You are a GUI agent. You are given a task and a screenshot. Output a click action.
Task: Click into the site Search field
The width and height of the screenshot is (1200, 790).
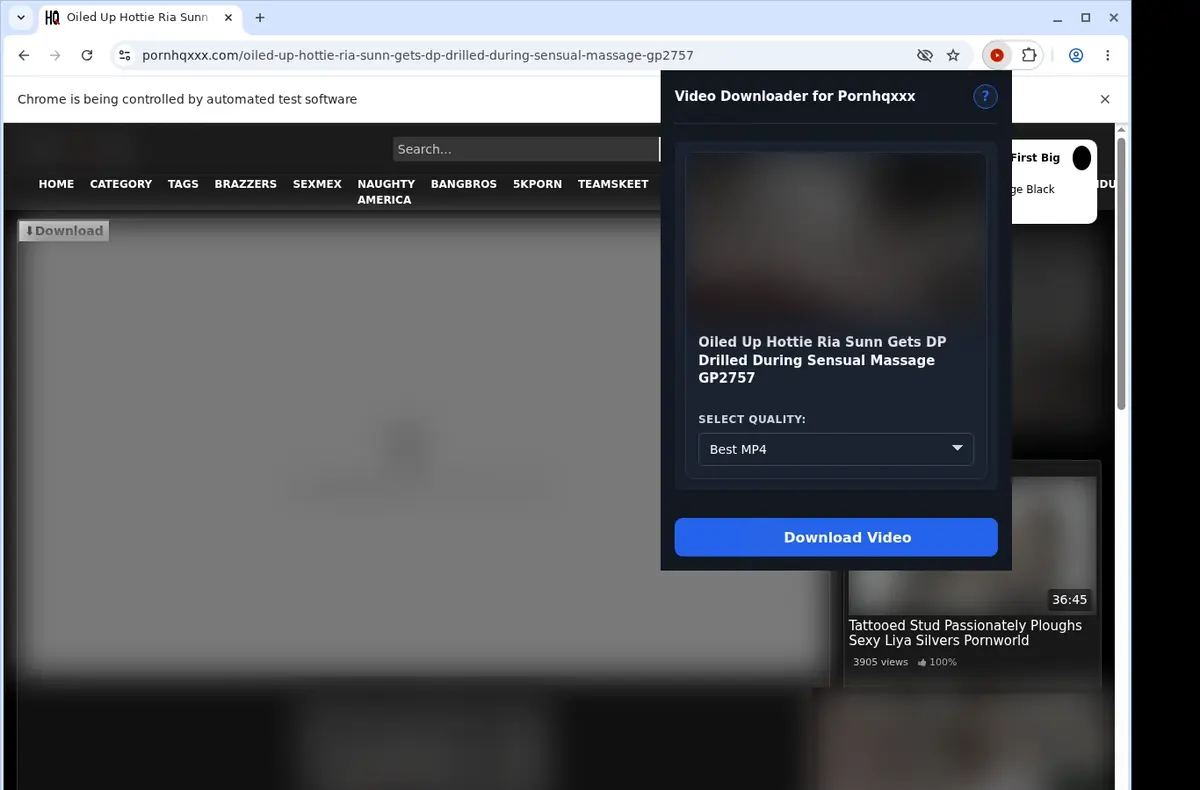tap(526, 149)
